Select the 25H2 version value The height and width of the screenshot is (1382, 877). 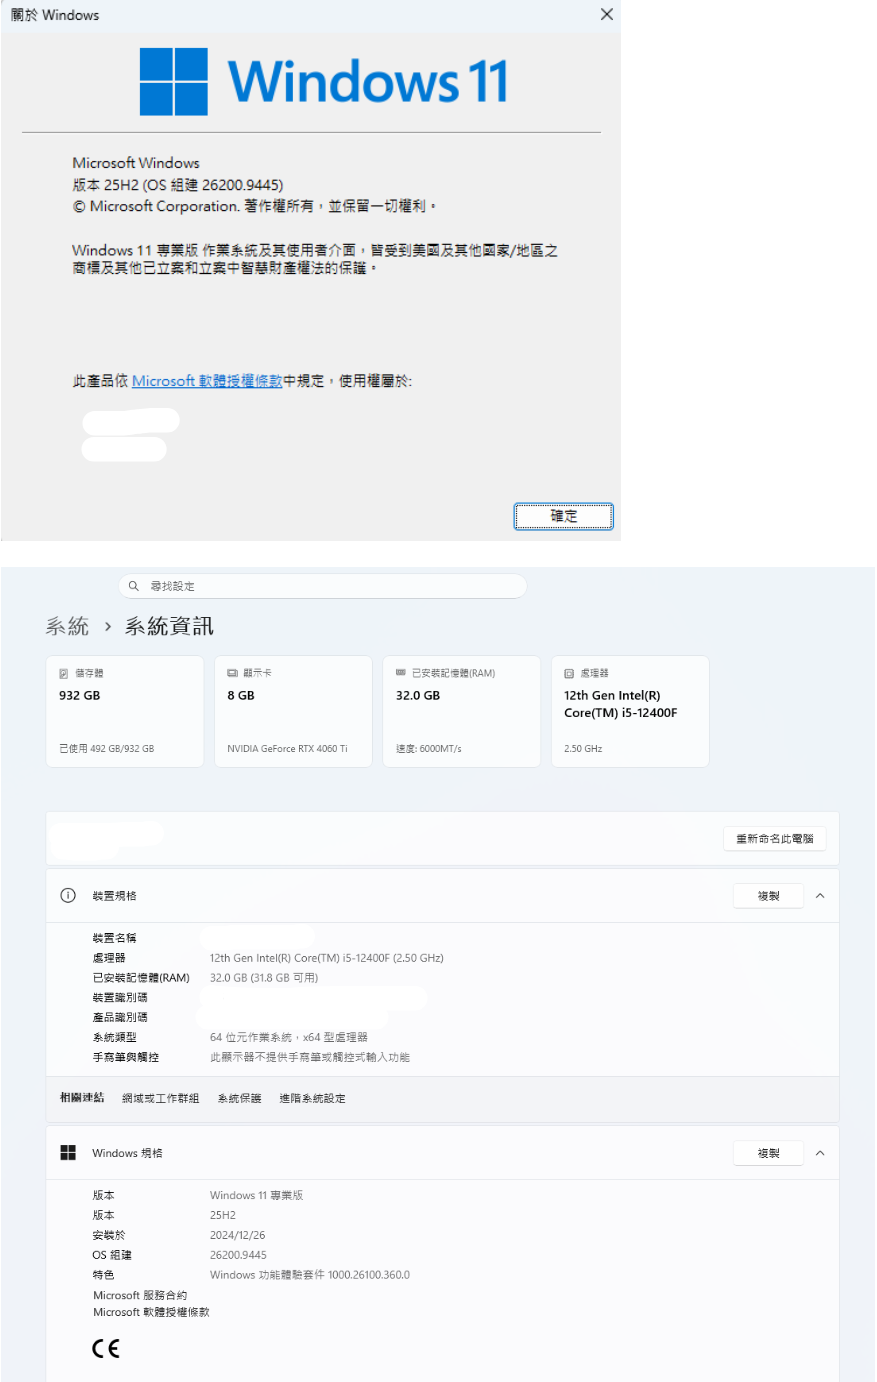223,1215
